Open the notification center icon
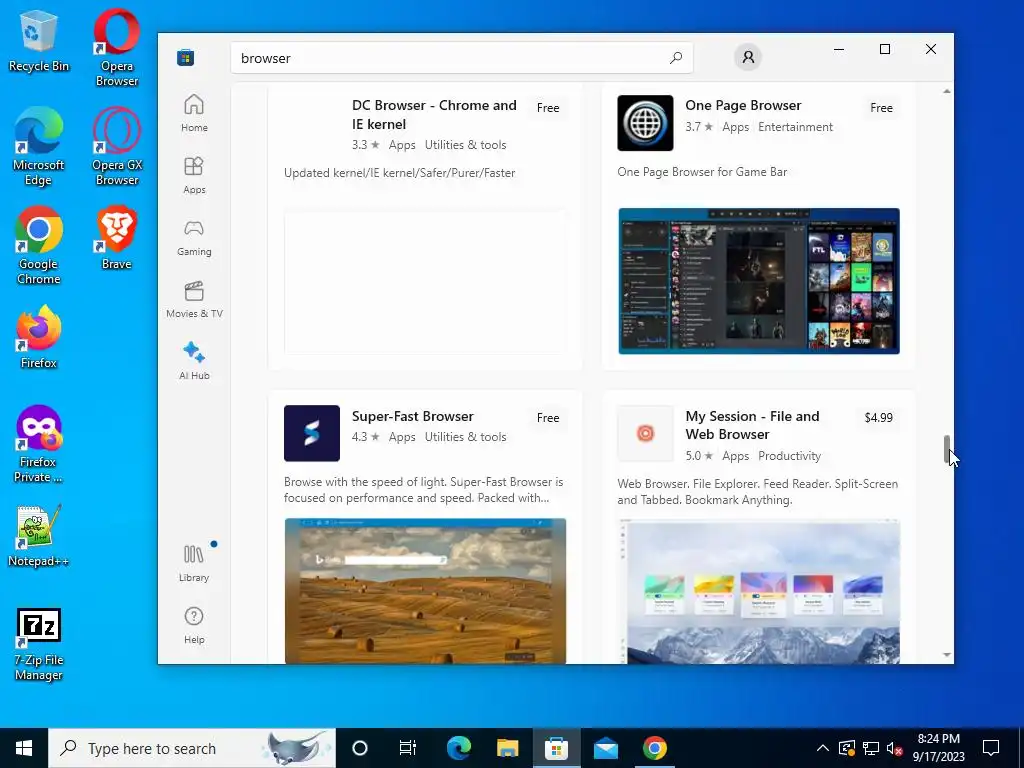The width and height of the screenshot is (1024, 768). pos(991,748)
